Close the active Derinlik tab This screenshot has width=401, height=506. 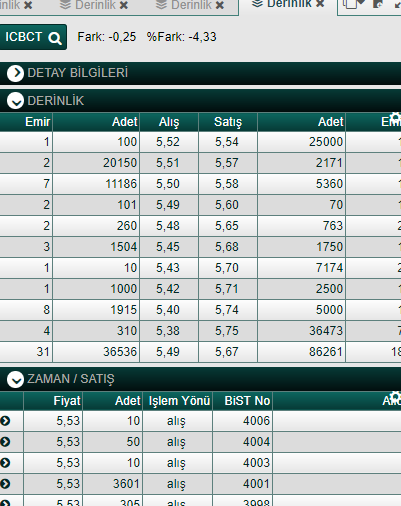[320, 4]
